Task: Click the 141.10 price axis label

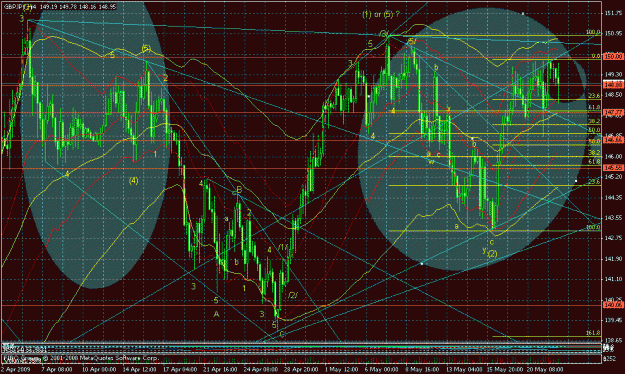Action: (x=614, y=279)
